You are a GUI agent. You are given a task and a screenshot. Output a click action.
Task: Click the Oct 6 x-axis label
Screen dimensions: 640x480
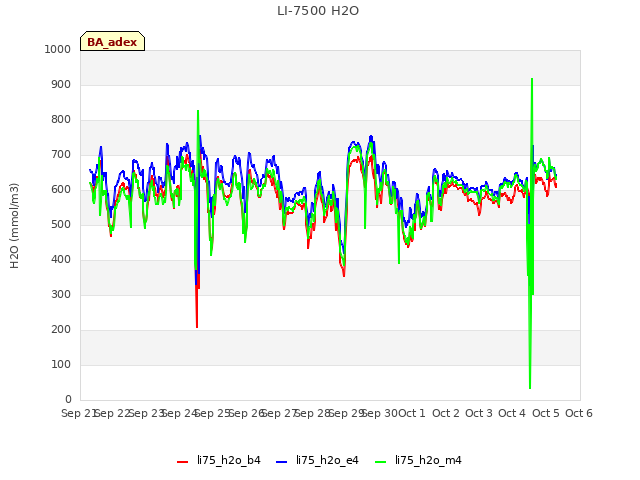point(579,413)
